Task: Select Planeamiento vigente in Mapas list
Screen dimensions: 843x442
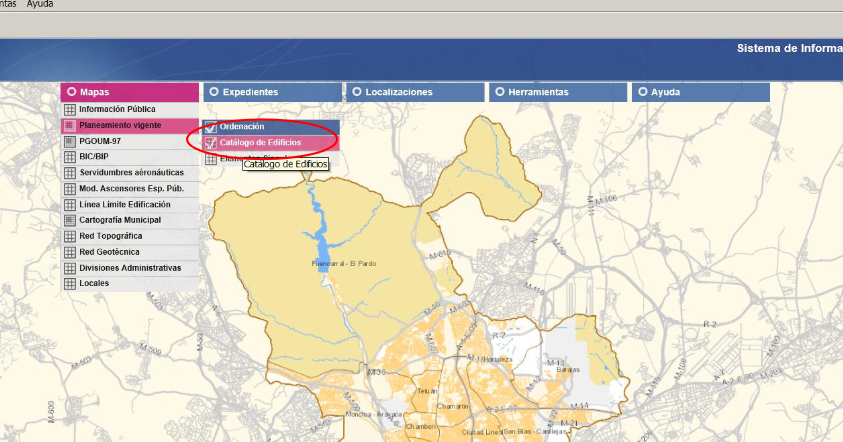Action: pyautogui.click(x=120, y=125)
